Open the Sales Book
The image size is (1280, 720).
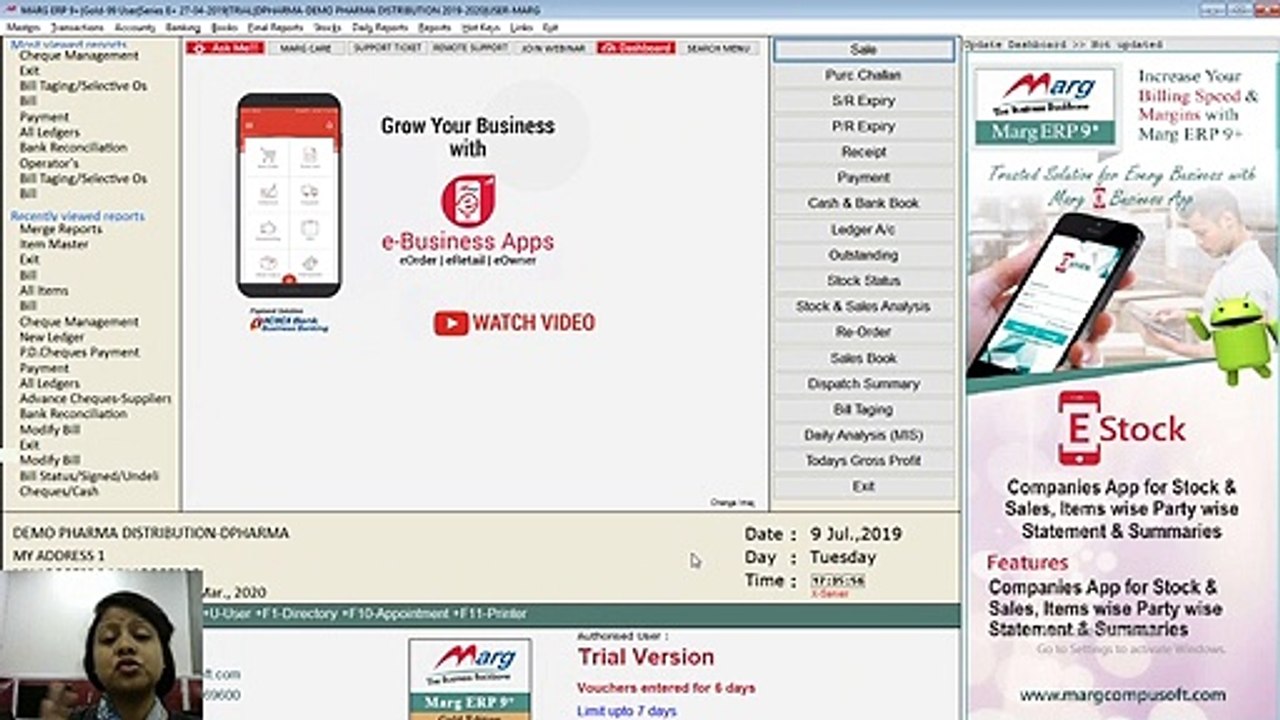(864, 358)
